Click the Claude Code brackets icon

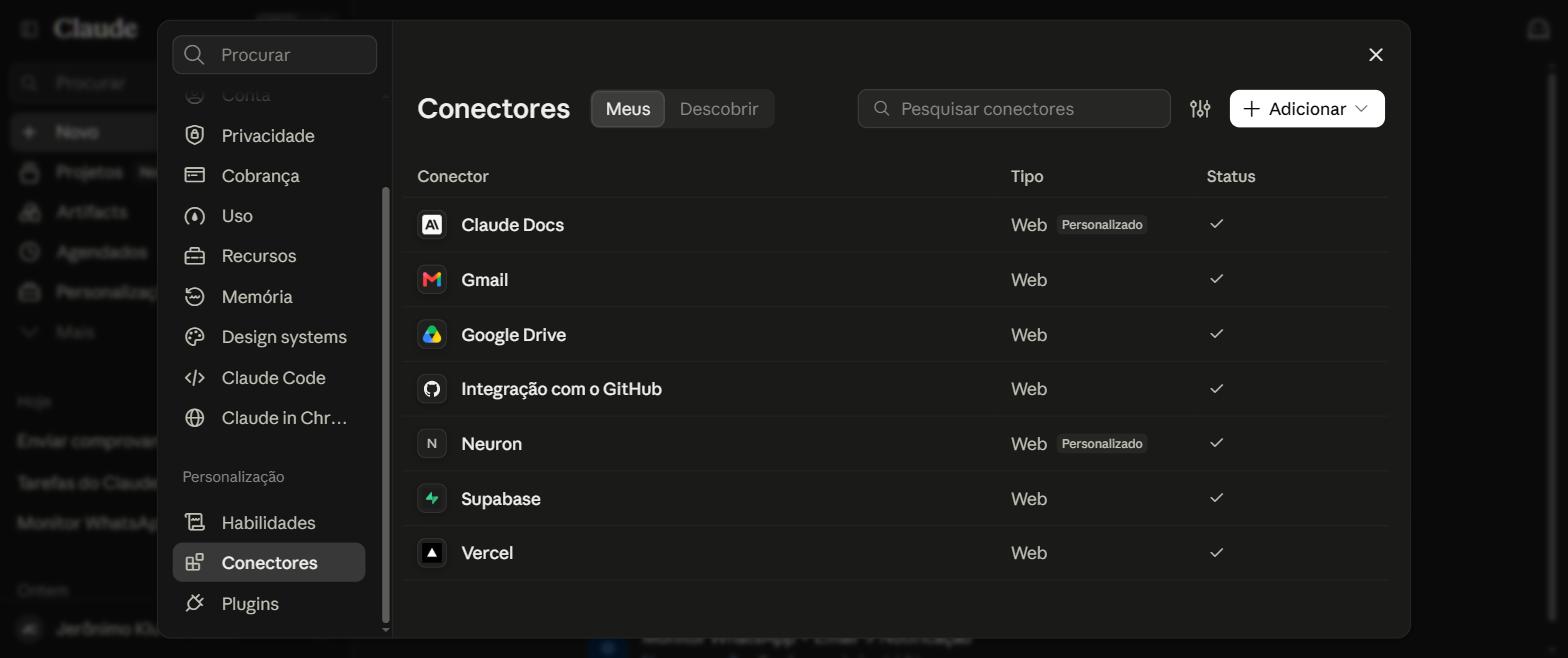click(x=195, y=378)
